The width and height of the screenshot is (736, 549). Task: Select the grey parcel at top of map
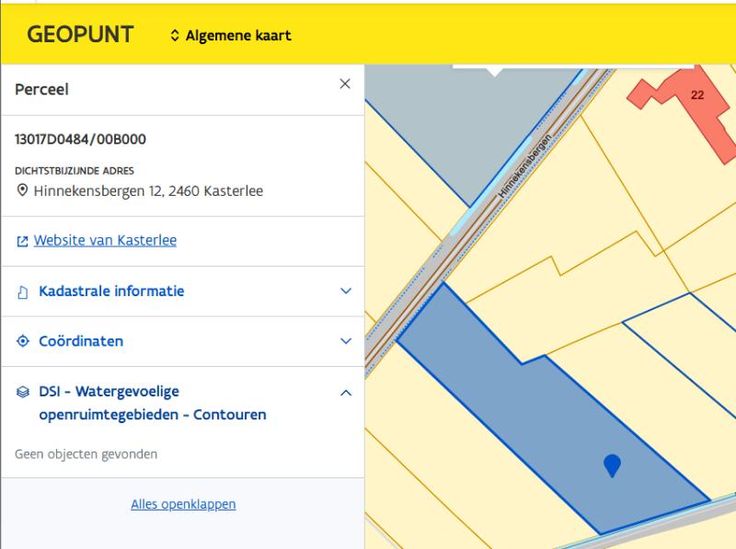click(440, 130)
